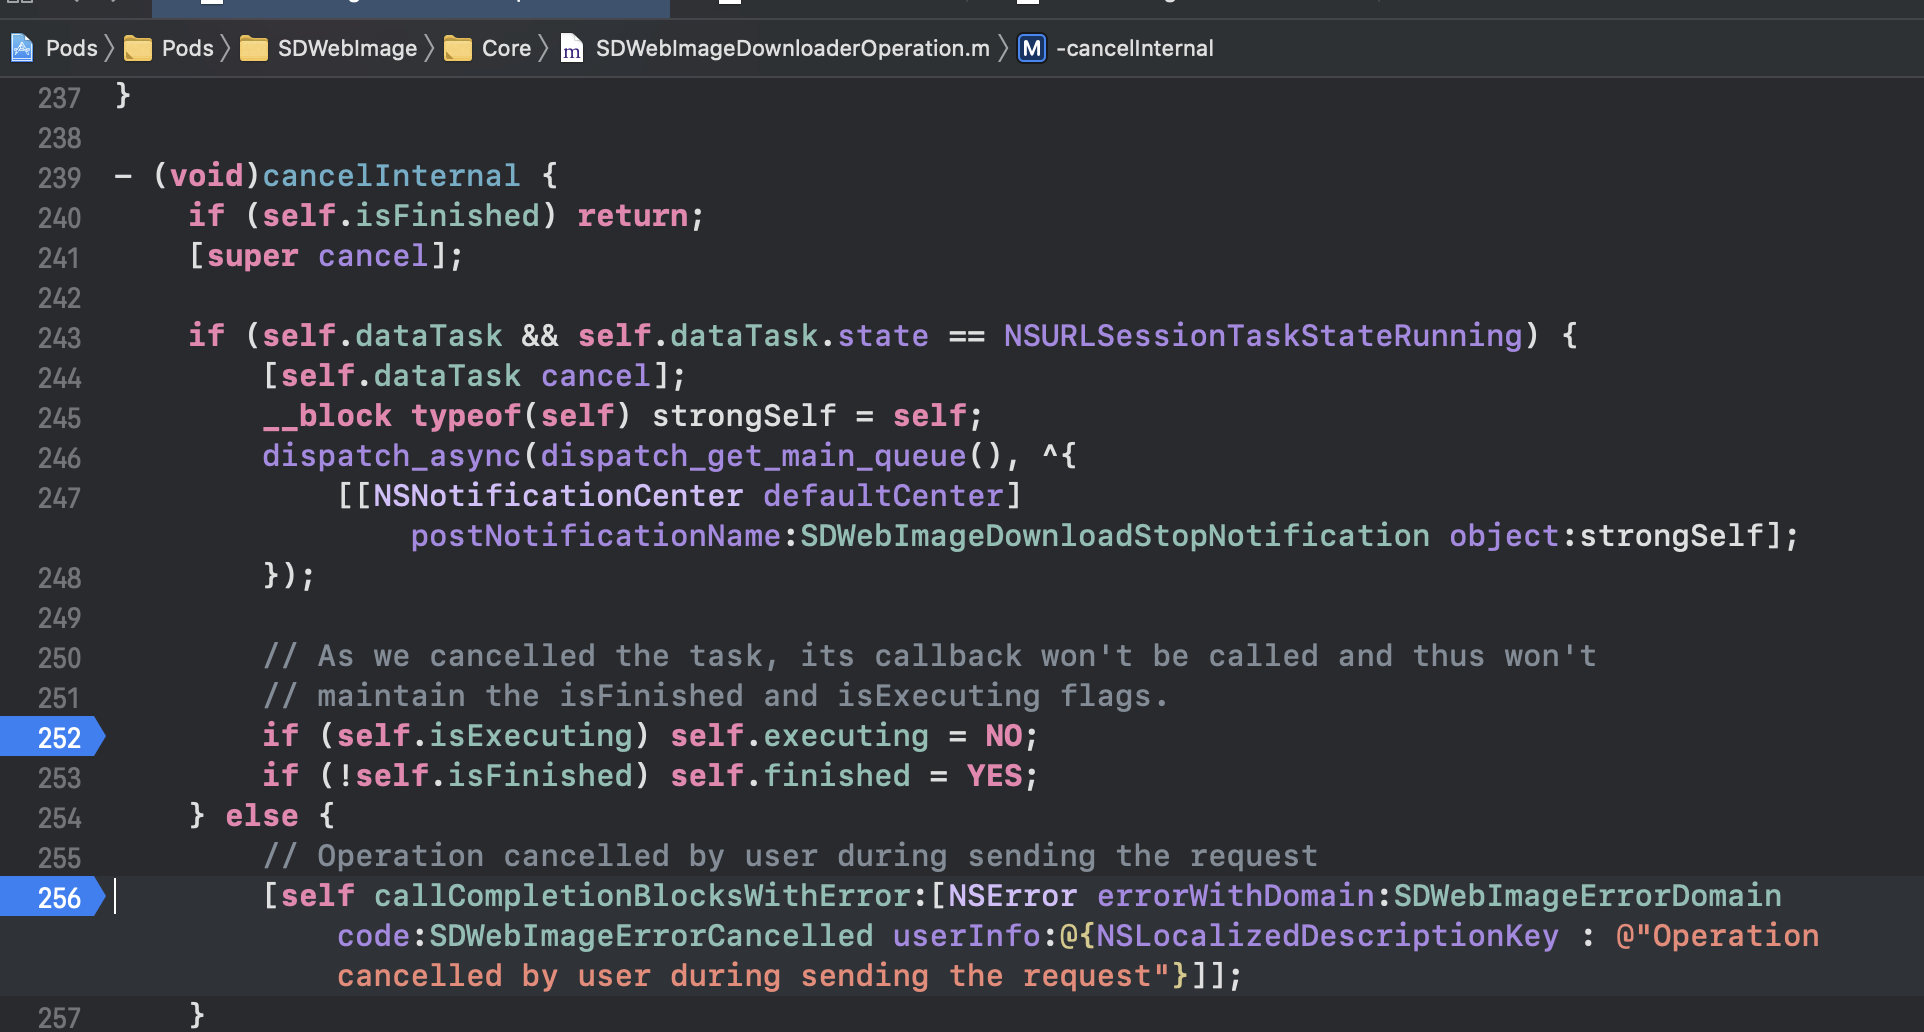Click the Core folder icon in the breadcrumb
Screen dimensions: 1924x1032
tap(458, 47)
